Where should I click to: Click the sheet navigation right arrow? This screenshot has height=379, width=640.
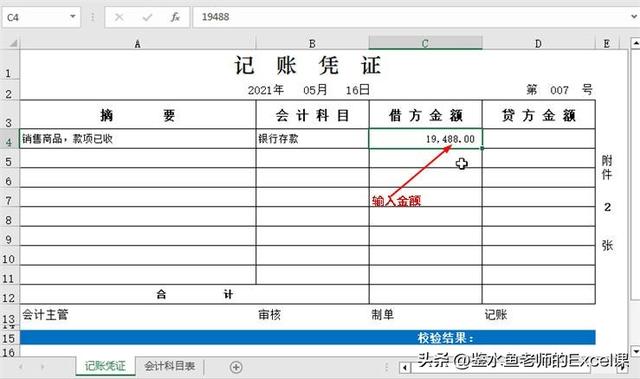(x=42, y=367)
